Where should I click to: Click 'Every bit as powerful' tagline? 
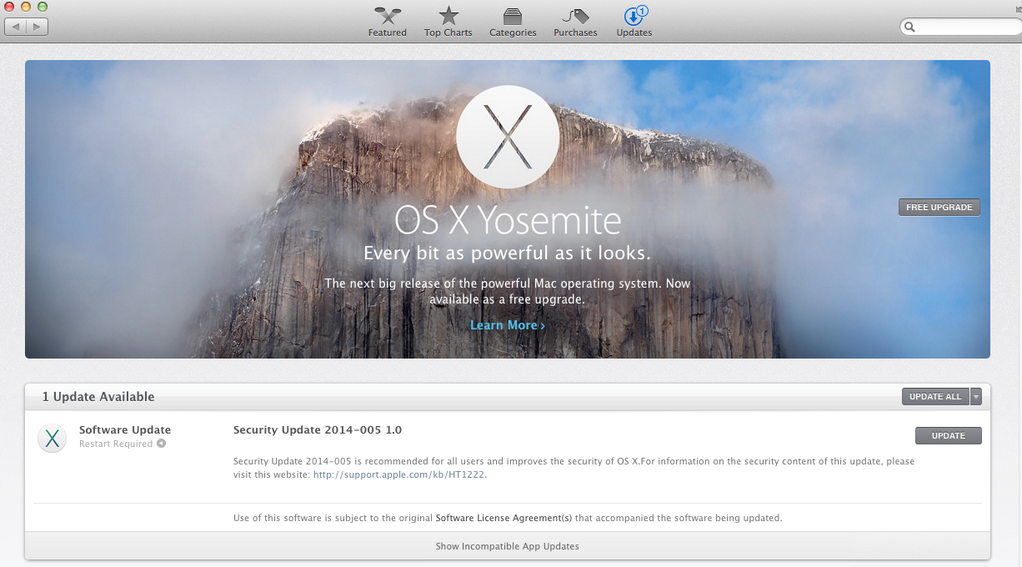click(x=507, y=253)
